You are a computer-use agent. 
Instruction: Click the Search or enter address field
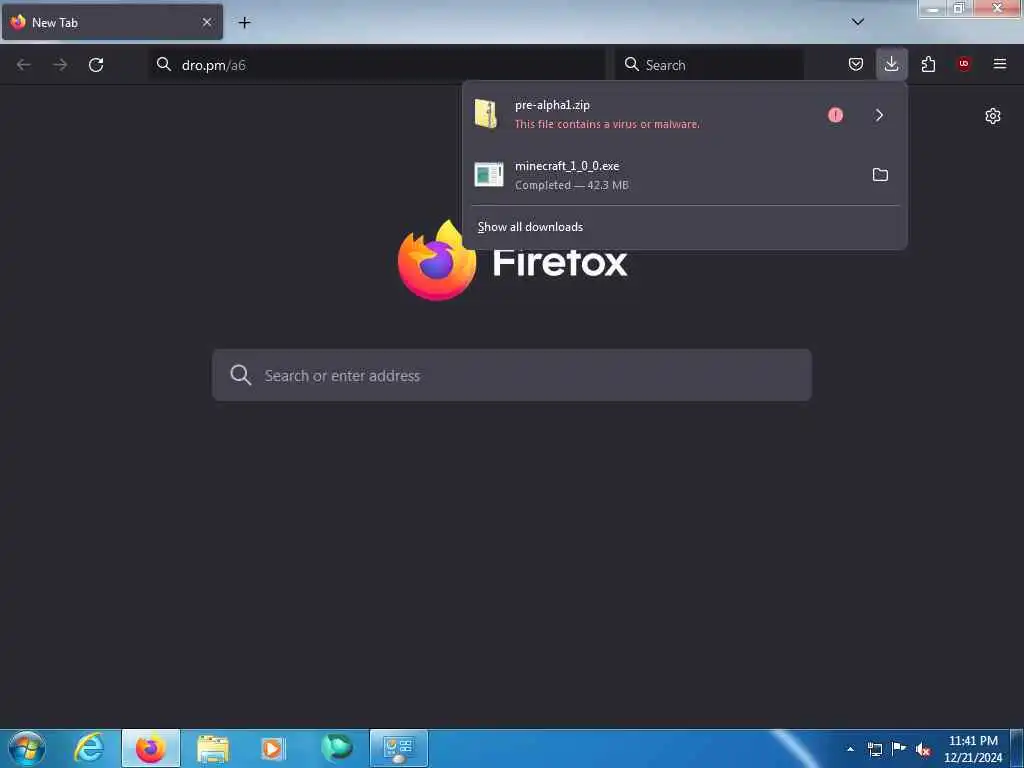coord(512,375)
